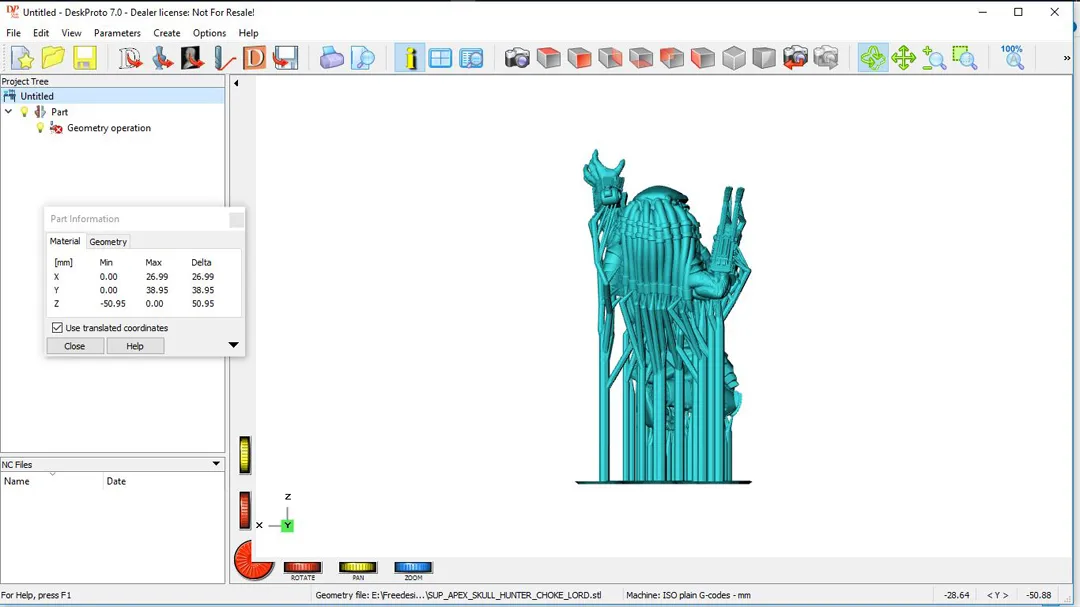Viewport: 1080px width, 607px height.
Task: Click the vertical red thumbwheel
Action: [x=245, y=511]
